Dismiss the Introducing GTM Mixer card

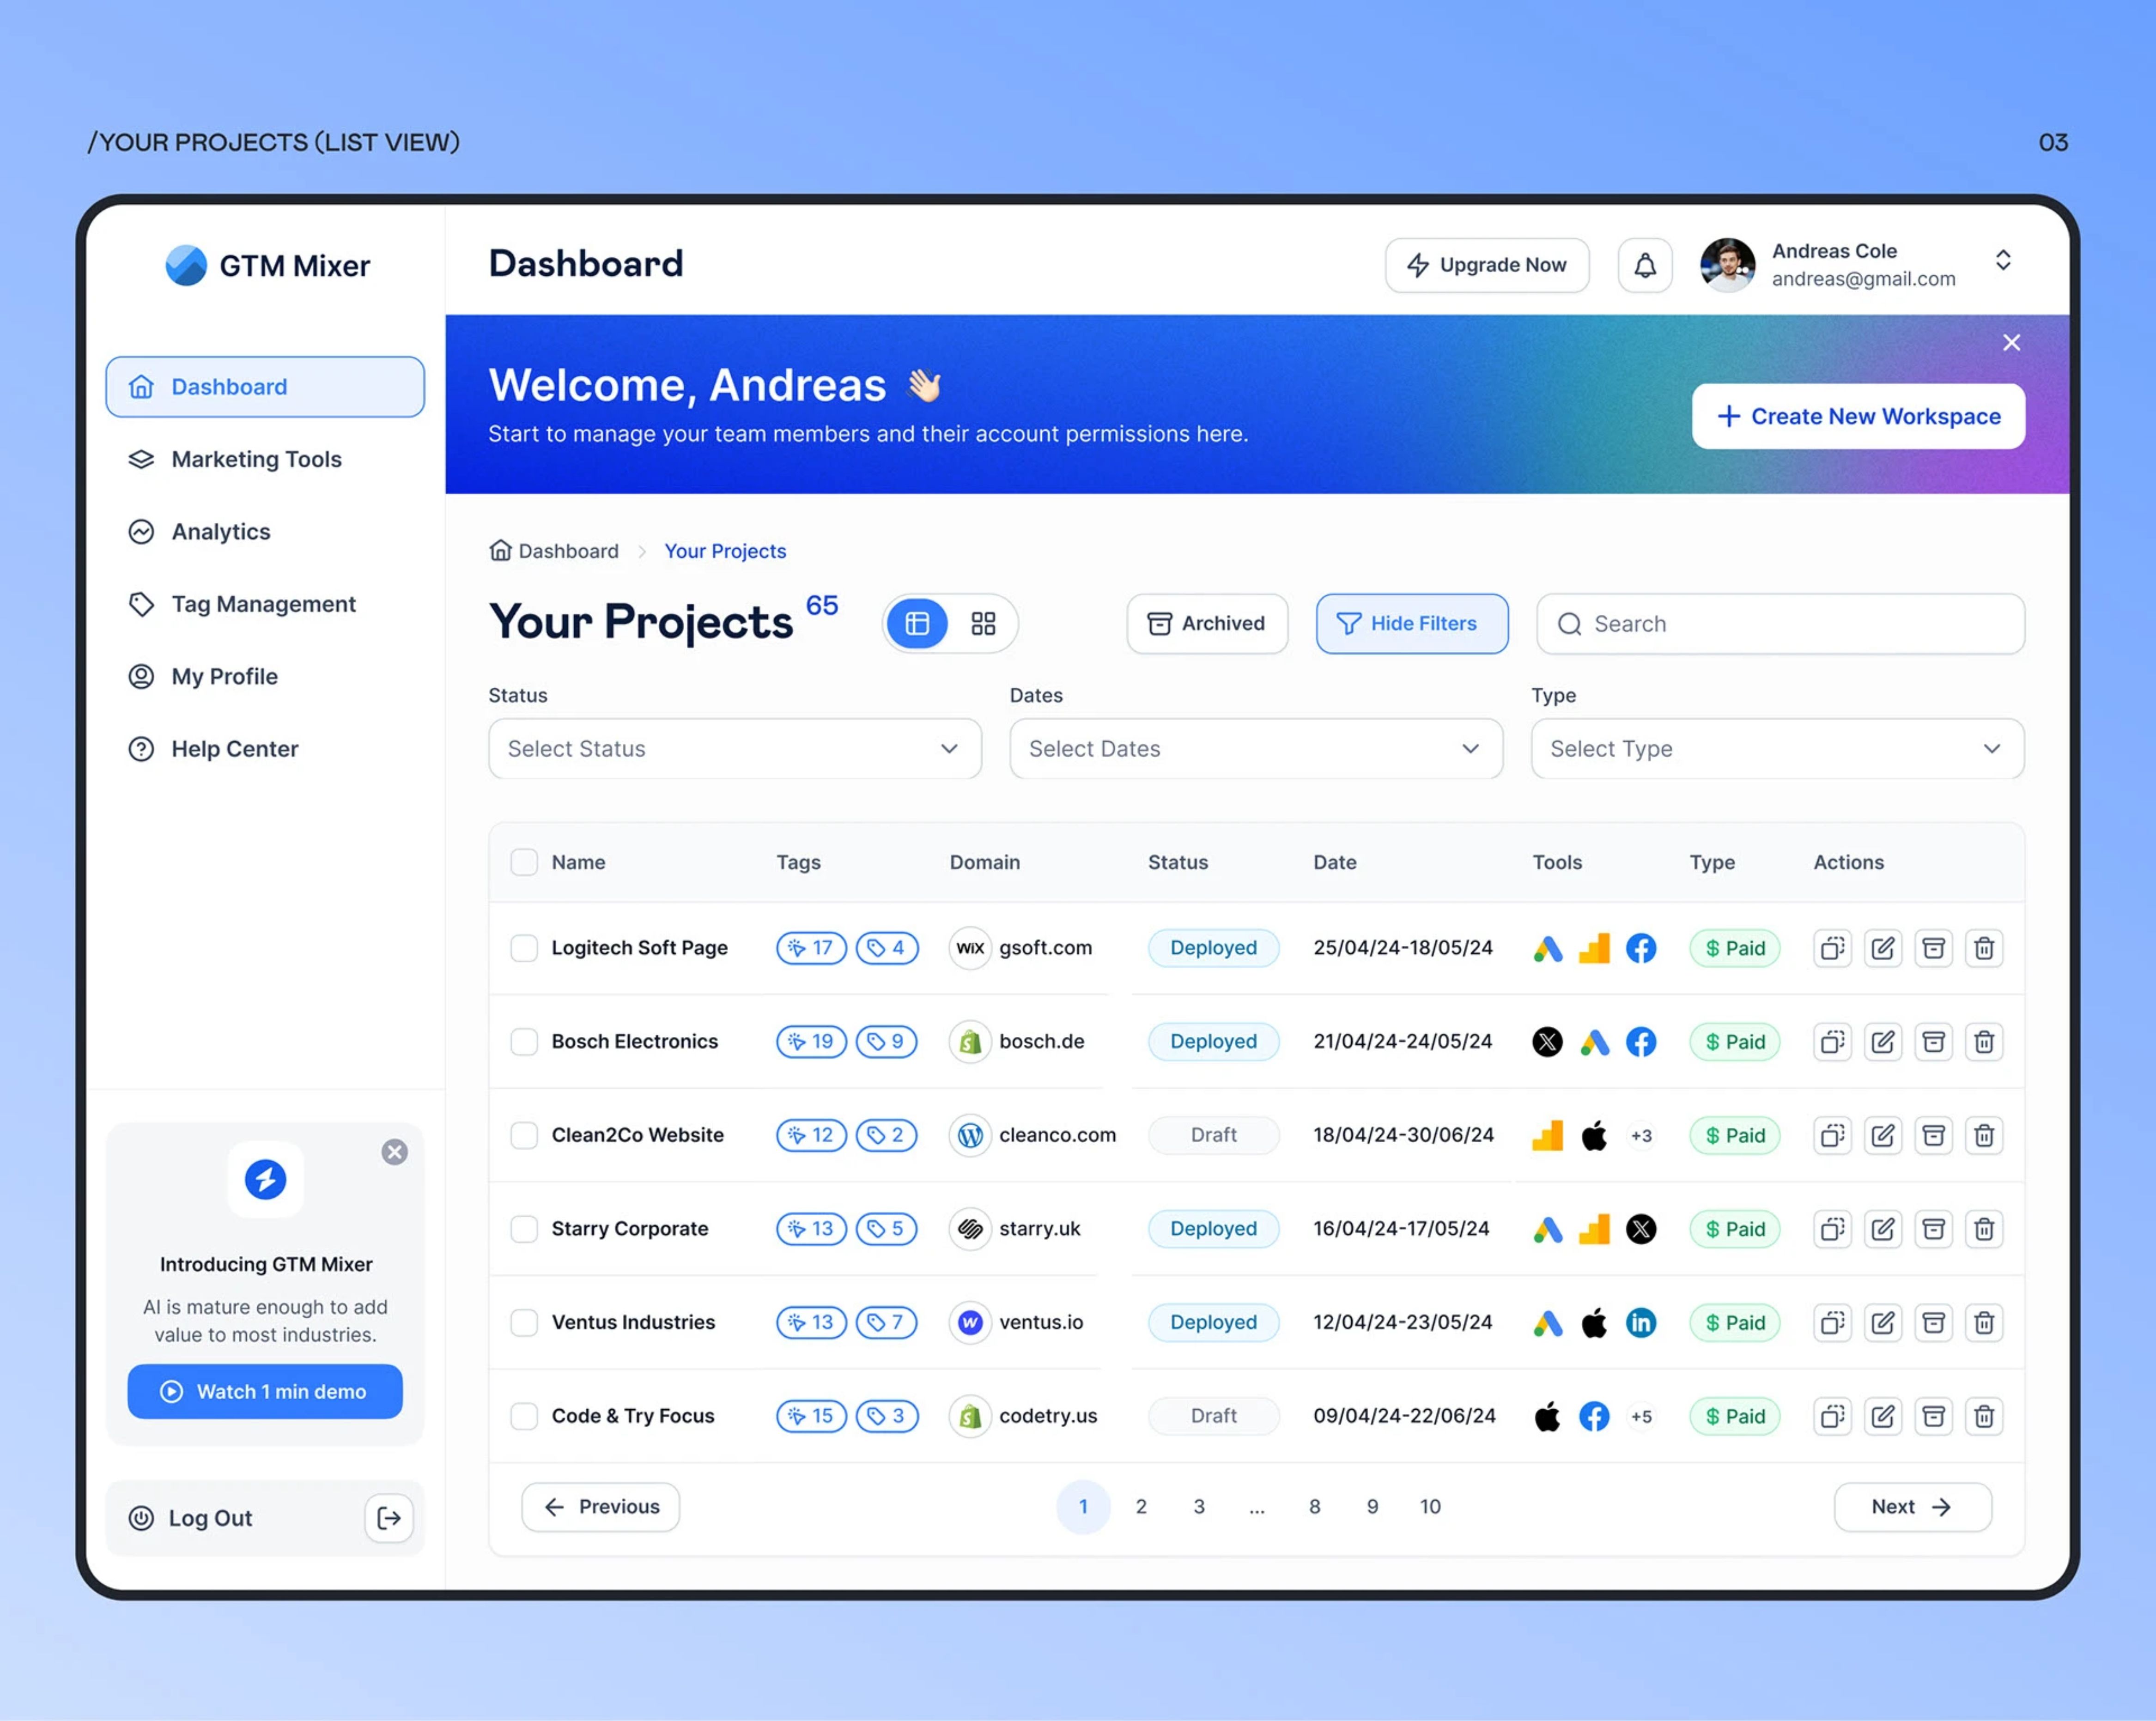[x=394, y=1152]
